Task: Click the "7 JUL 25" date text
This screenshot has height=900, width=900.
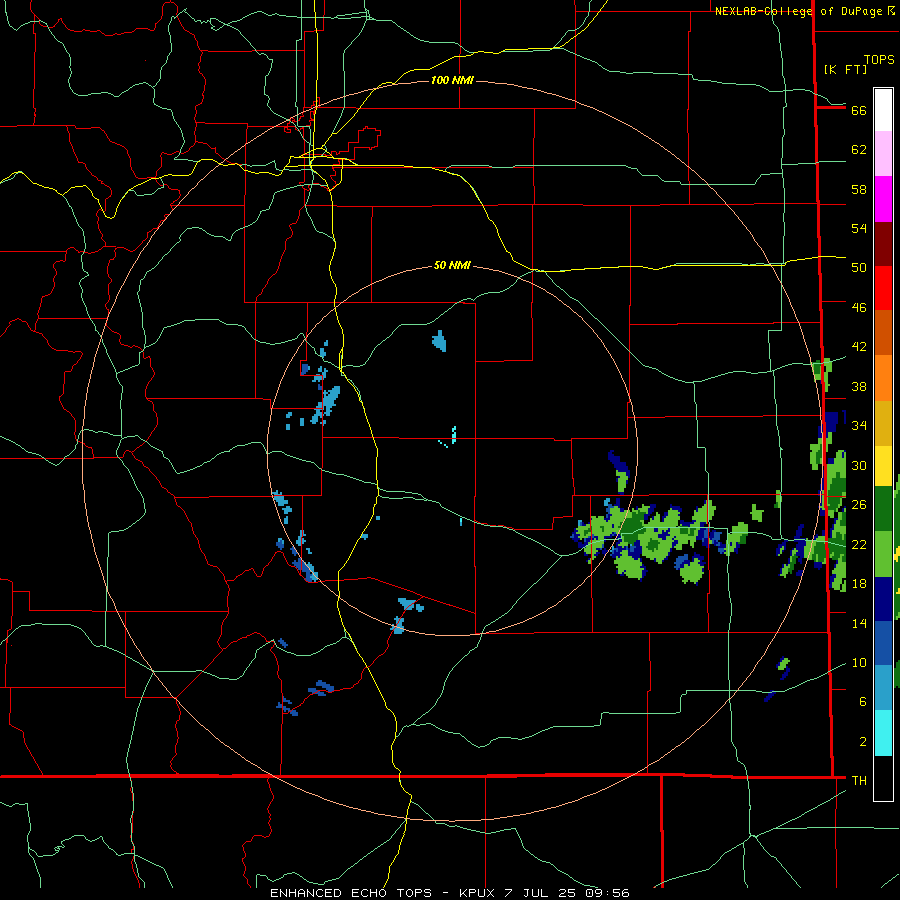Action: [x=540, y=893]
